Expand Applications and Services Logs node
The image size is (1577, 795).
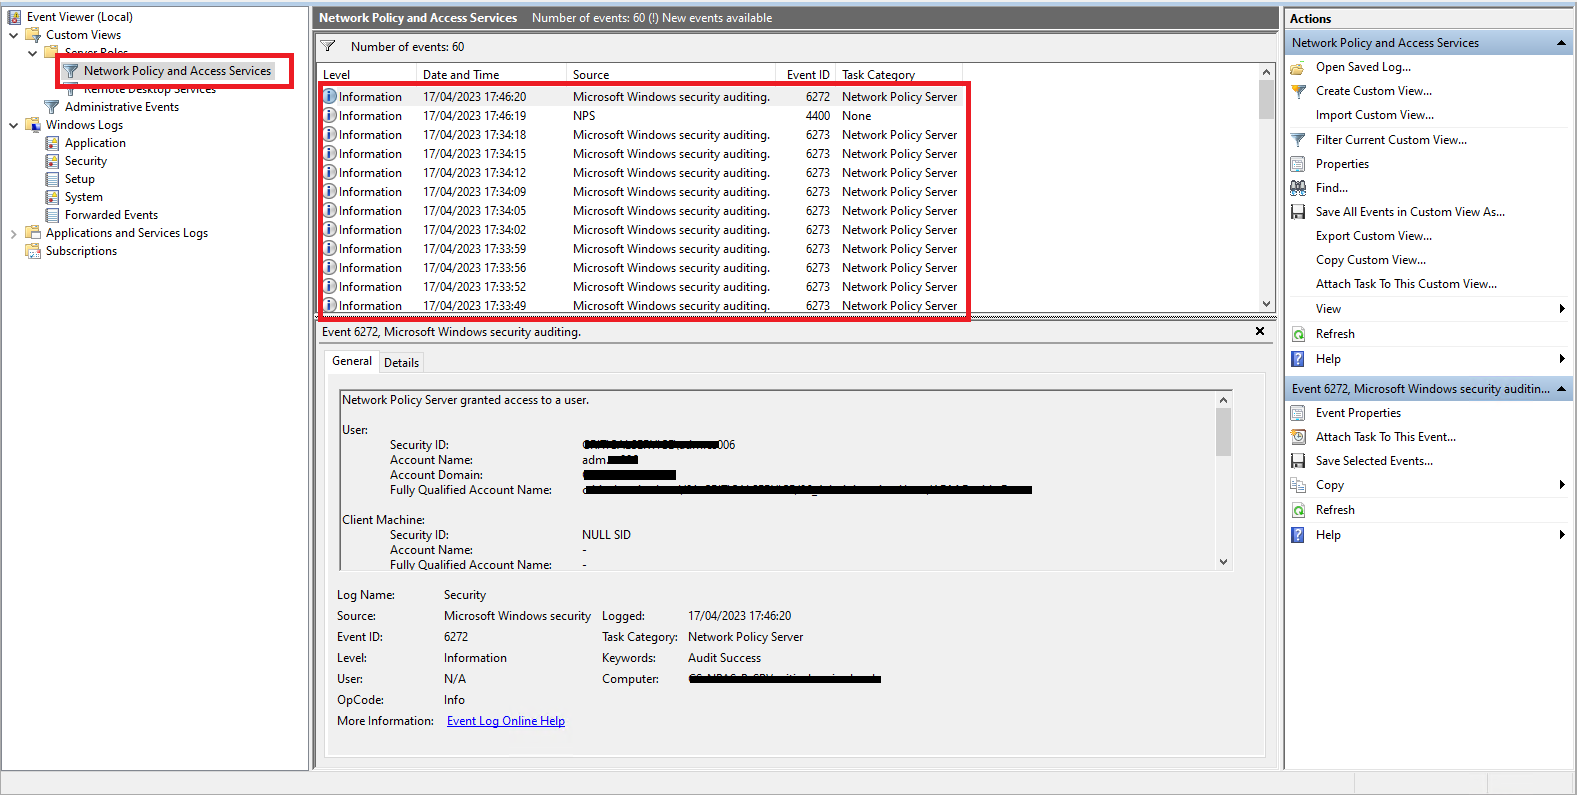14,234
